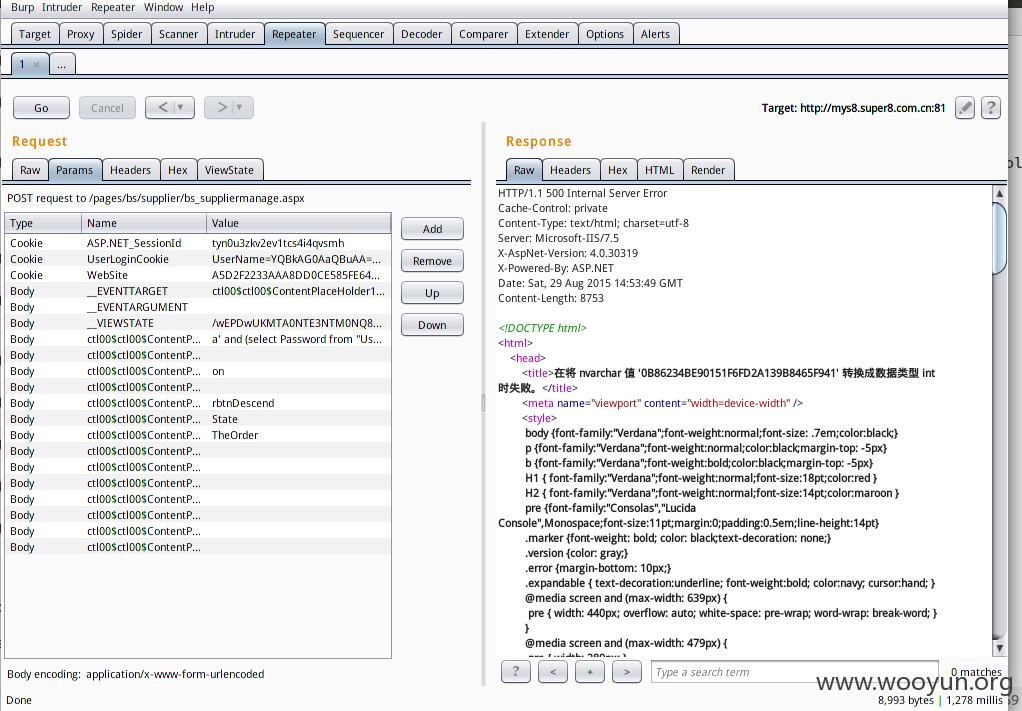Select response Headers tab
Image resolution: width=1022 pixels, height=711 pixels.
click(x=570, y=170)
